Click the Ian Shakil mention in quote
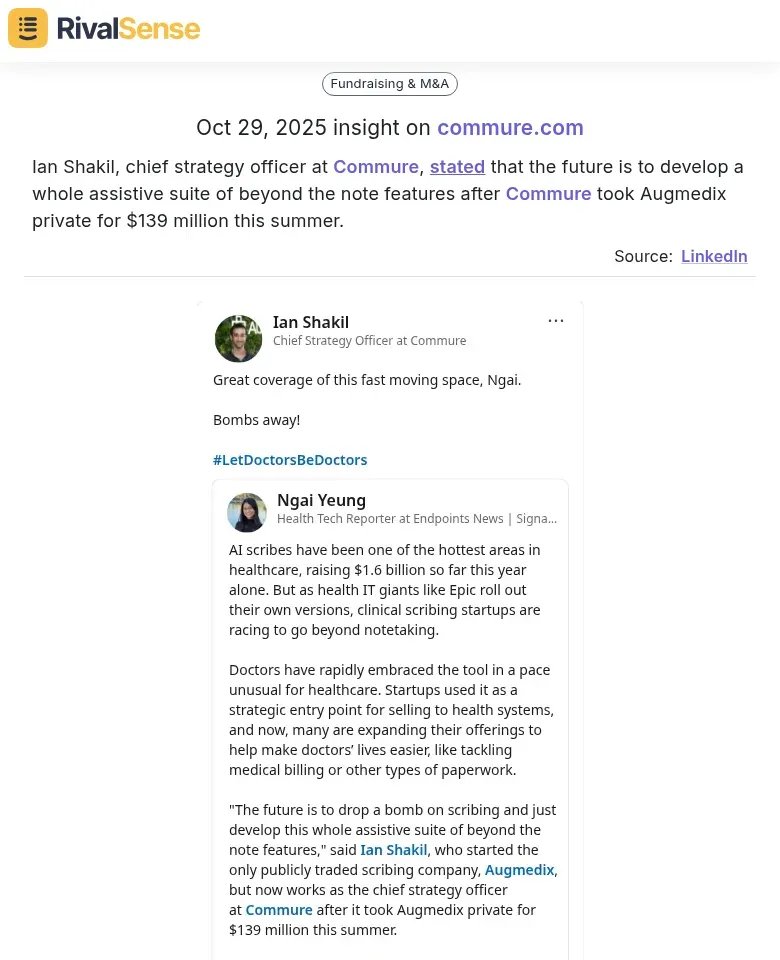The width and height of the screenshot is (780, 960). pos(394,850)
